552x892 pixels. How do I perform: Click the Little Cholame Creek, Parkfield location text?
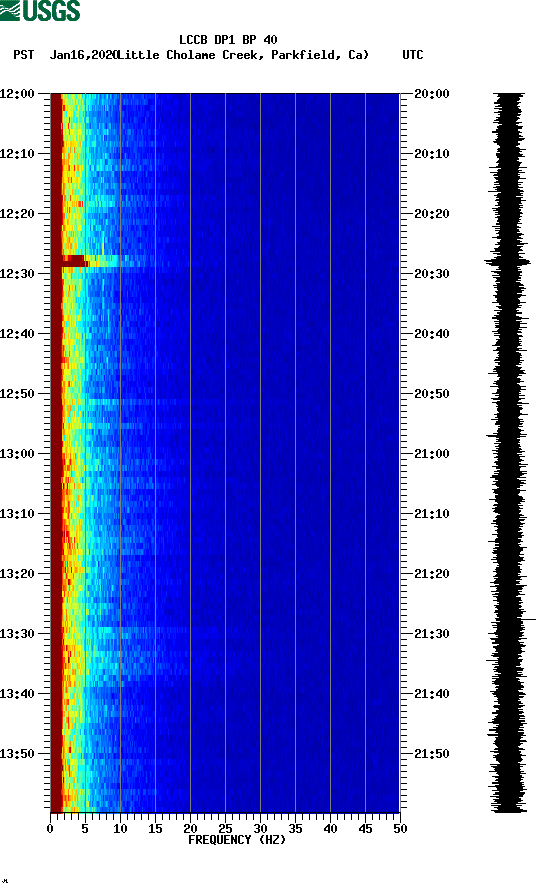pos(242,55)
